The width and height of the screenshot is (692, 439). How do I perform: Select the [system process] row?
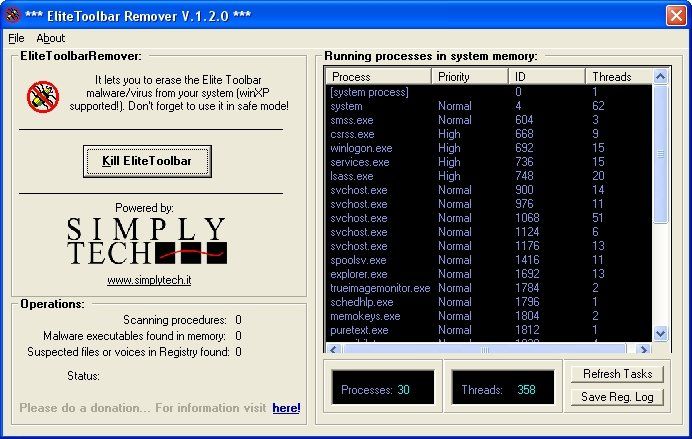tap(489, 92)
